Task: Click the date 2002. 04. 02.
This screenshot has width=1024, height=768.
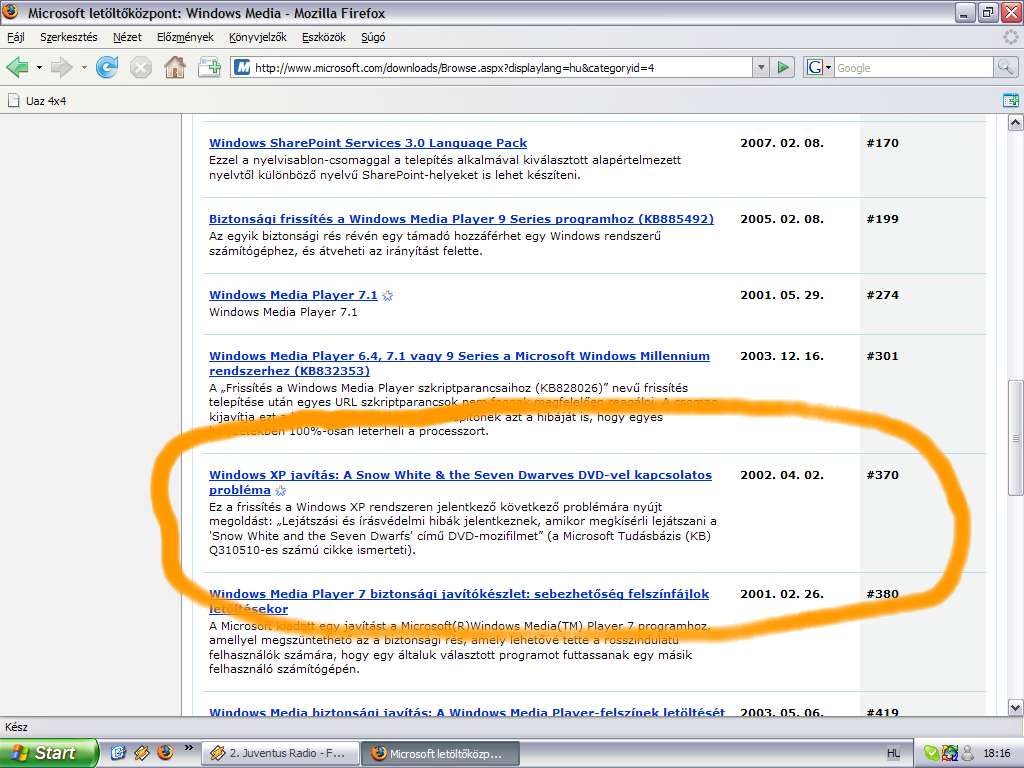Action: 782,475
